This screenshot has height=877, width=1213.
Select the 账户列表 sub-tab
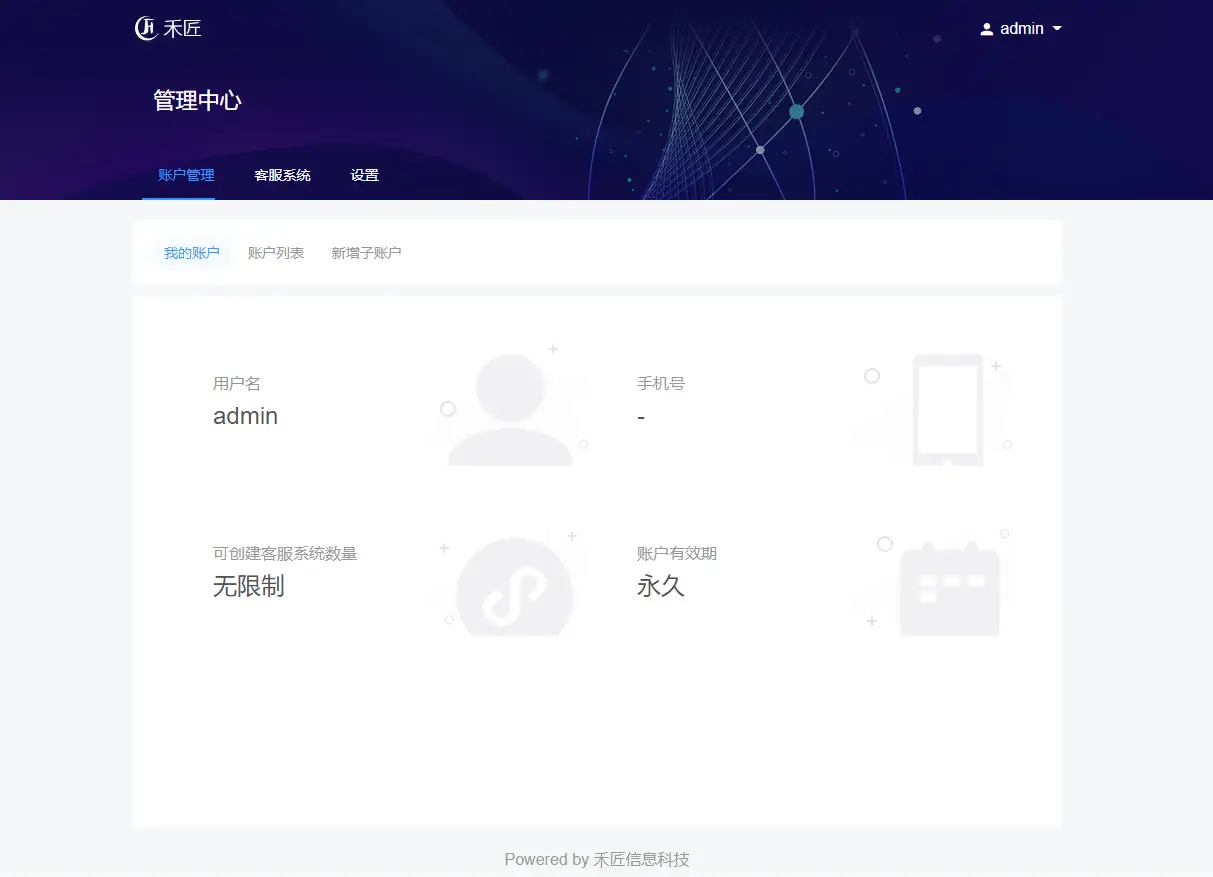(276, 252)
